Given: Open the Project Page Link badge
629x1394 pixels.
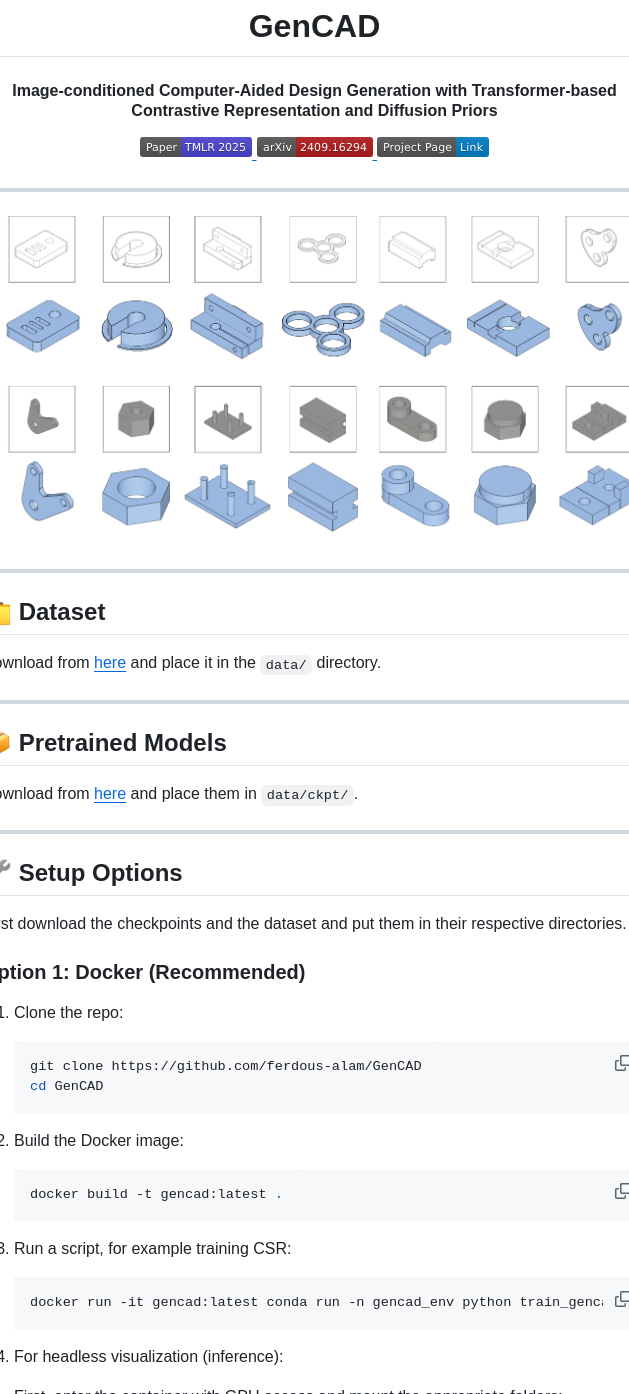Looking at the screenshot, I should tap(432, 147).
